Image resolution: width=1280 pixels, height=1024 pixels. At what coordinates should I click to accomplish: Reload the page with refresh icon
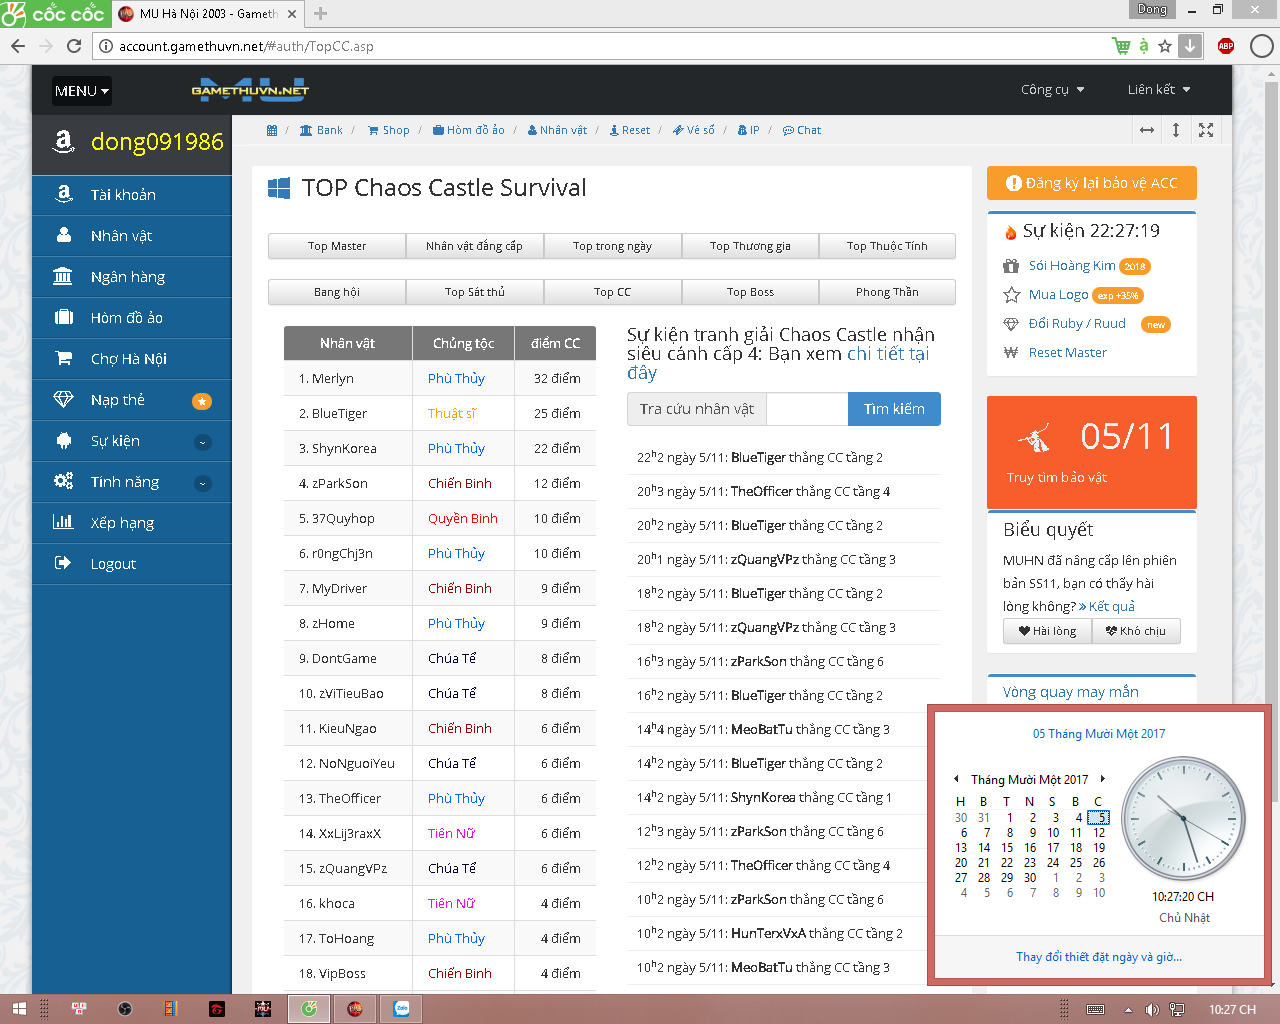point(74,46)
